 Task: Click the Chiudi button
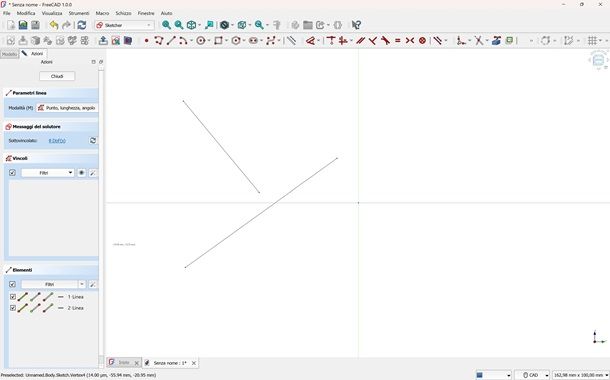(57, 76)
